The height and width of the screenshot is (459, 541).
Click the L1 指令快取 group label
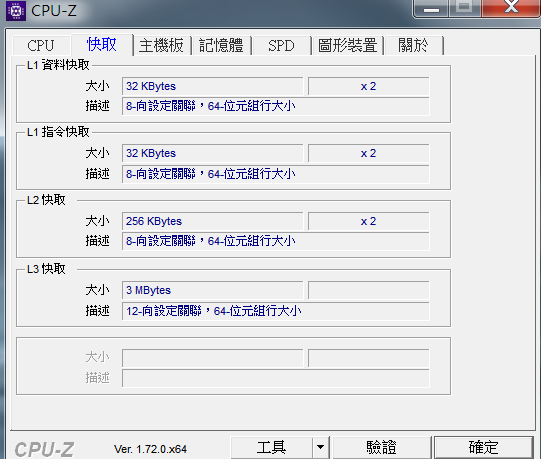pyautogui.click(x=58, y=132)
